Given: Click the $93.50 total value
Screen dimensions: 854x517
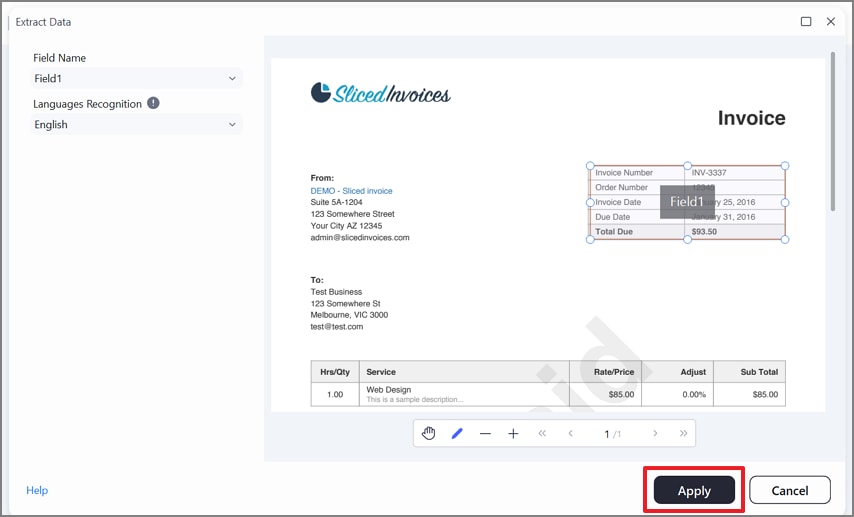Looking at the screenshot, I should click(704, 232).
